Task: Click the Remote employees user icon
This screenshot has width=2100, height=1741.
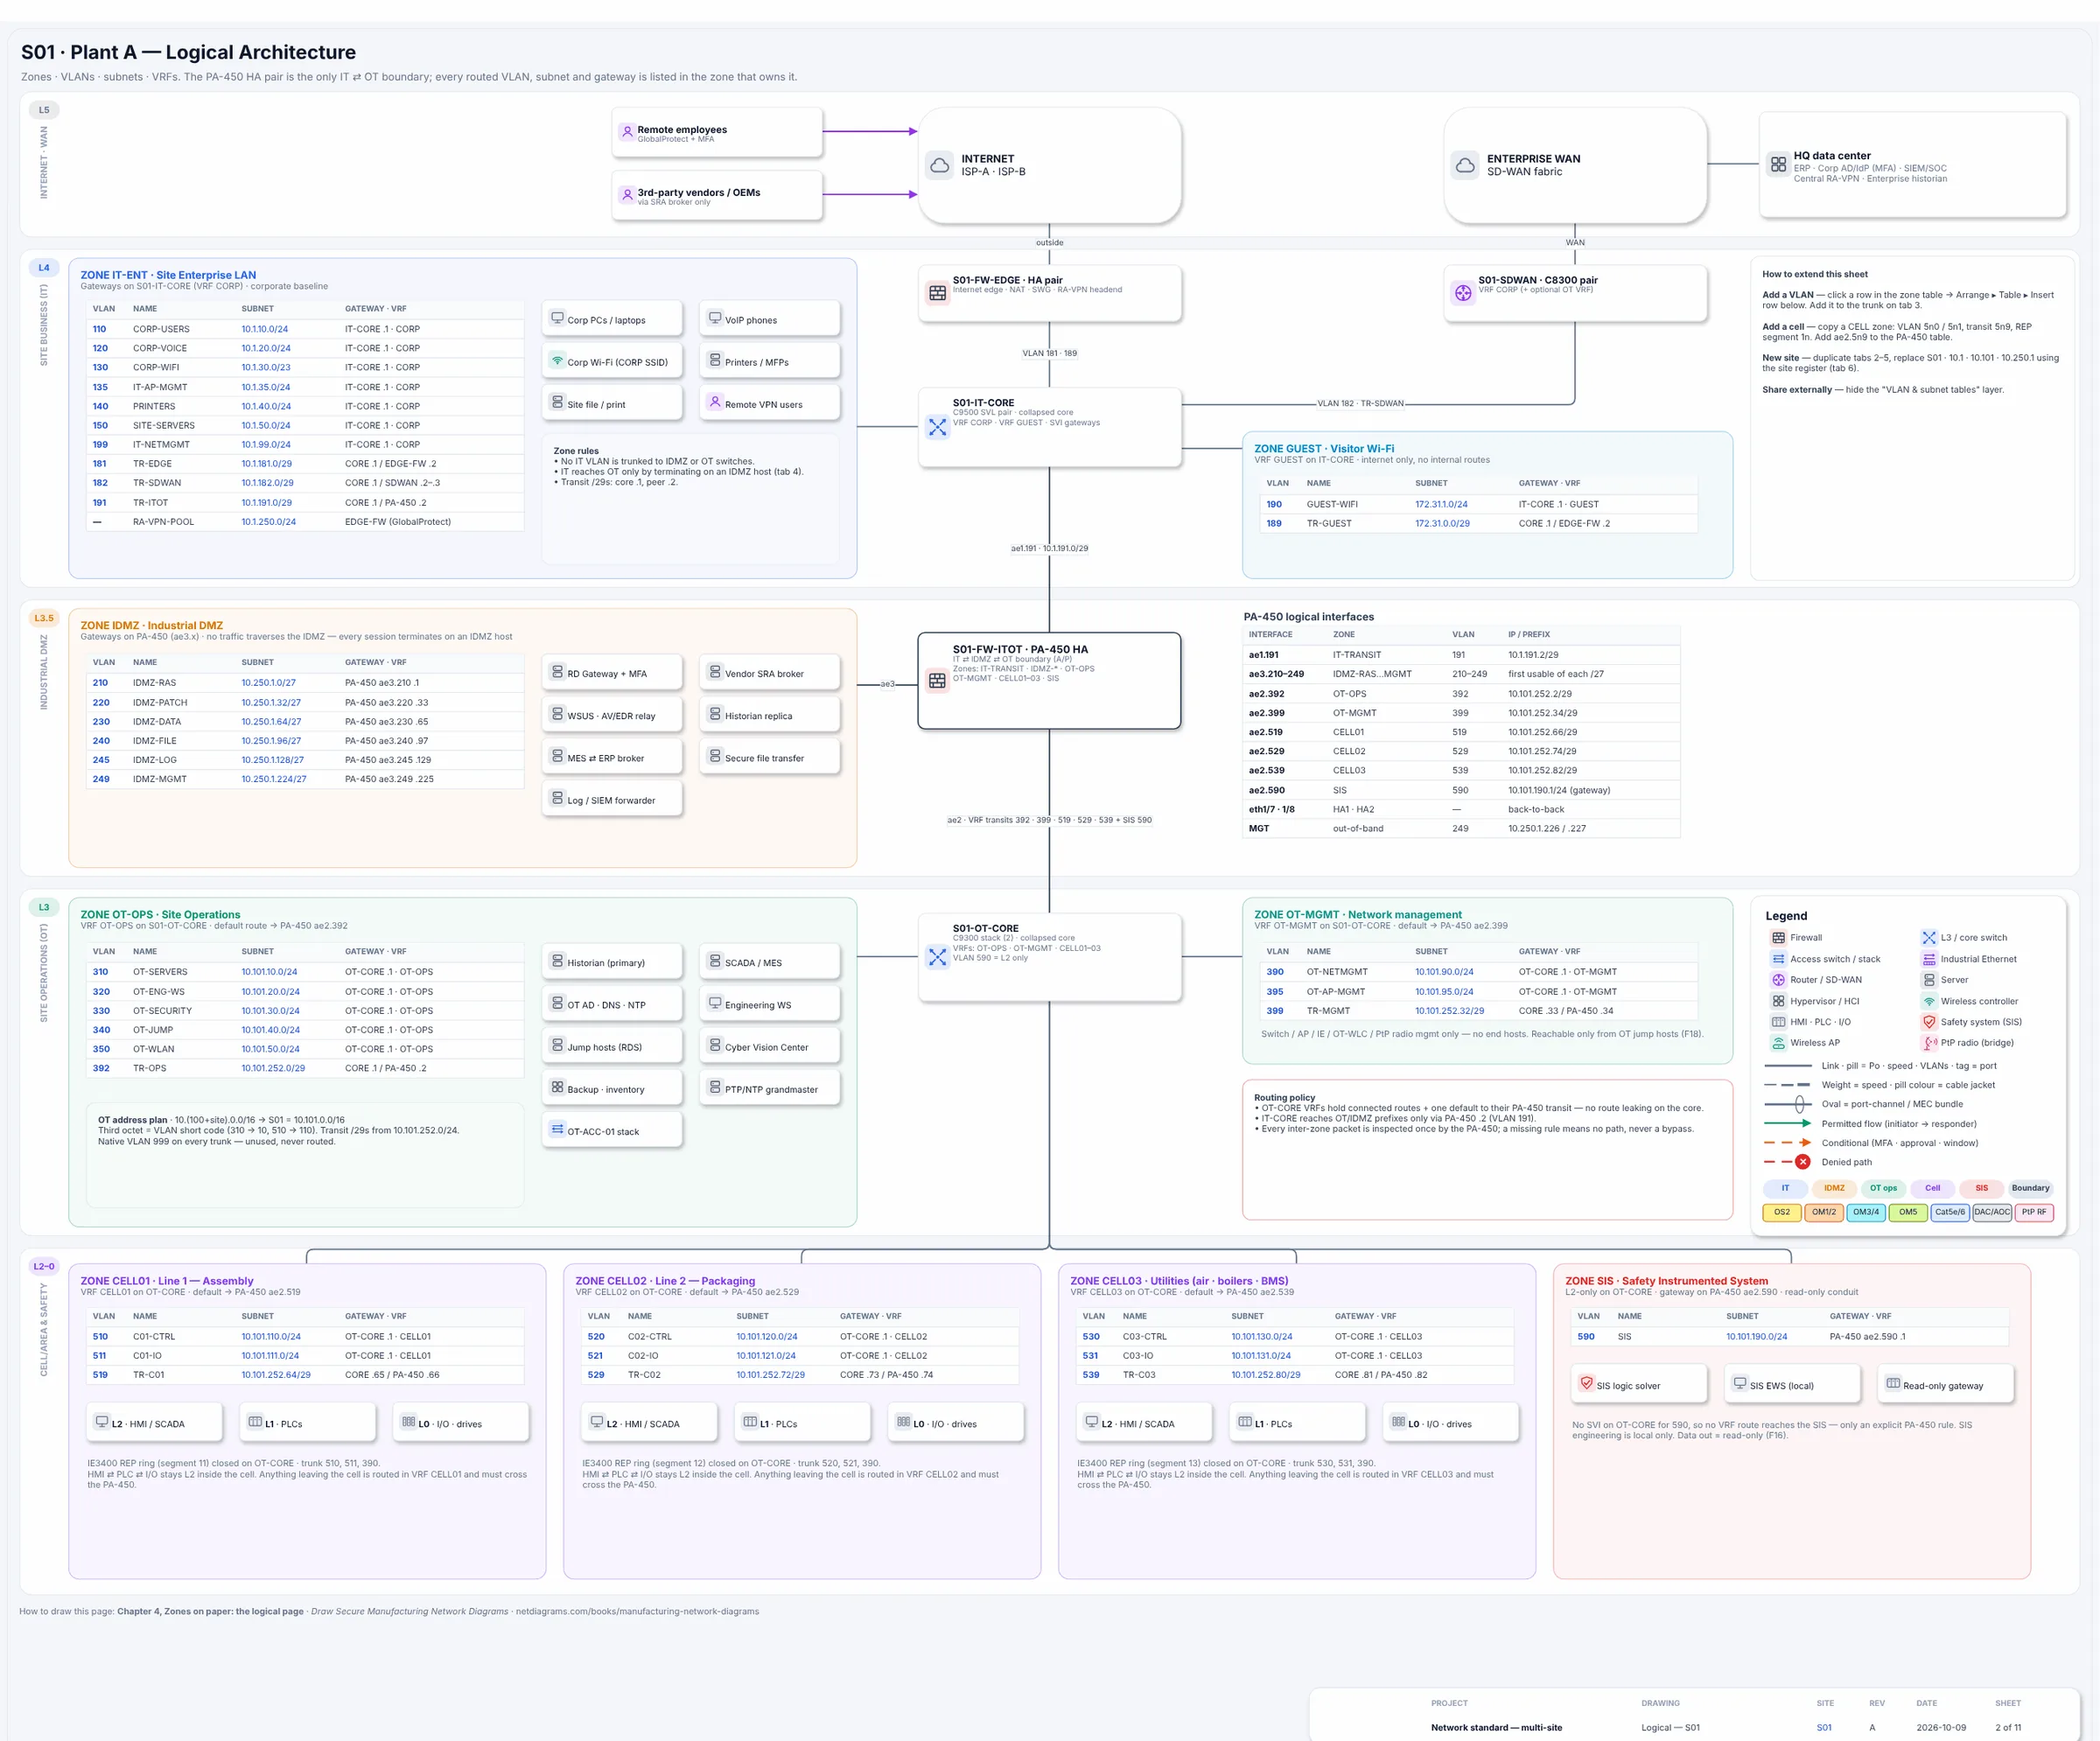Action: pos(627,131)
